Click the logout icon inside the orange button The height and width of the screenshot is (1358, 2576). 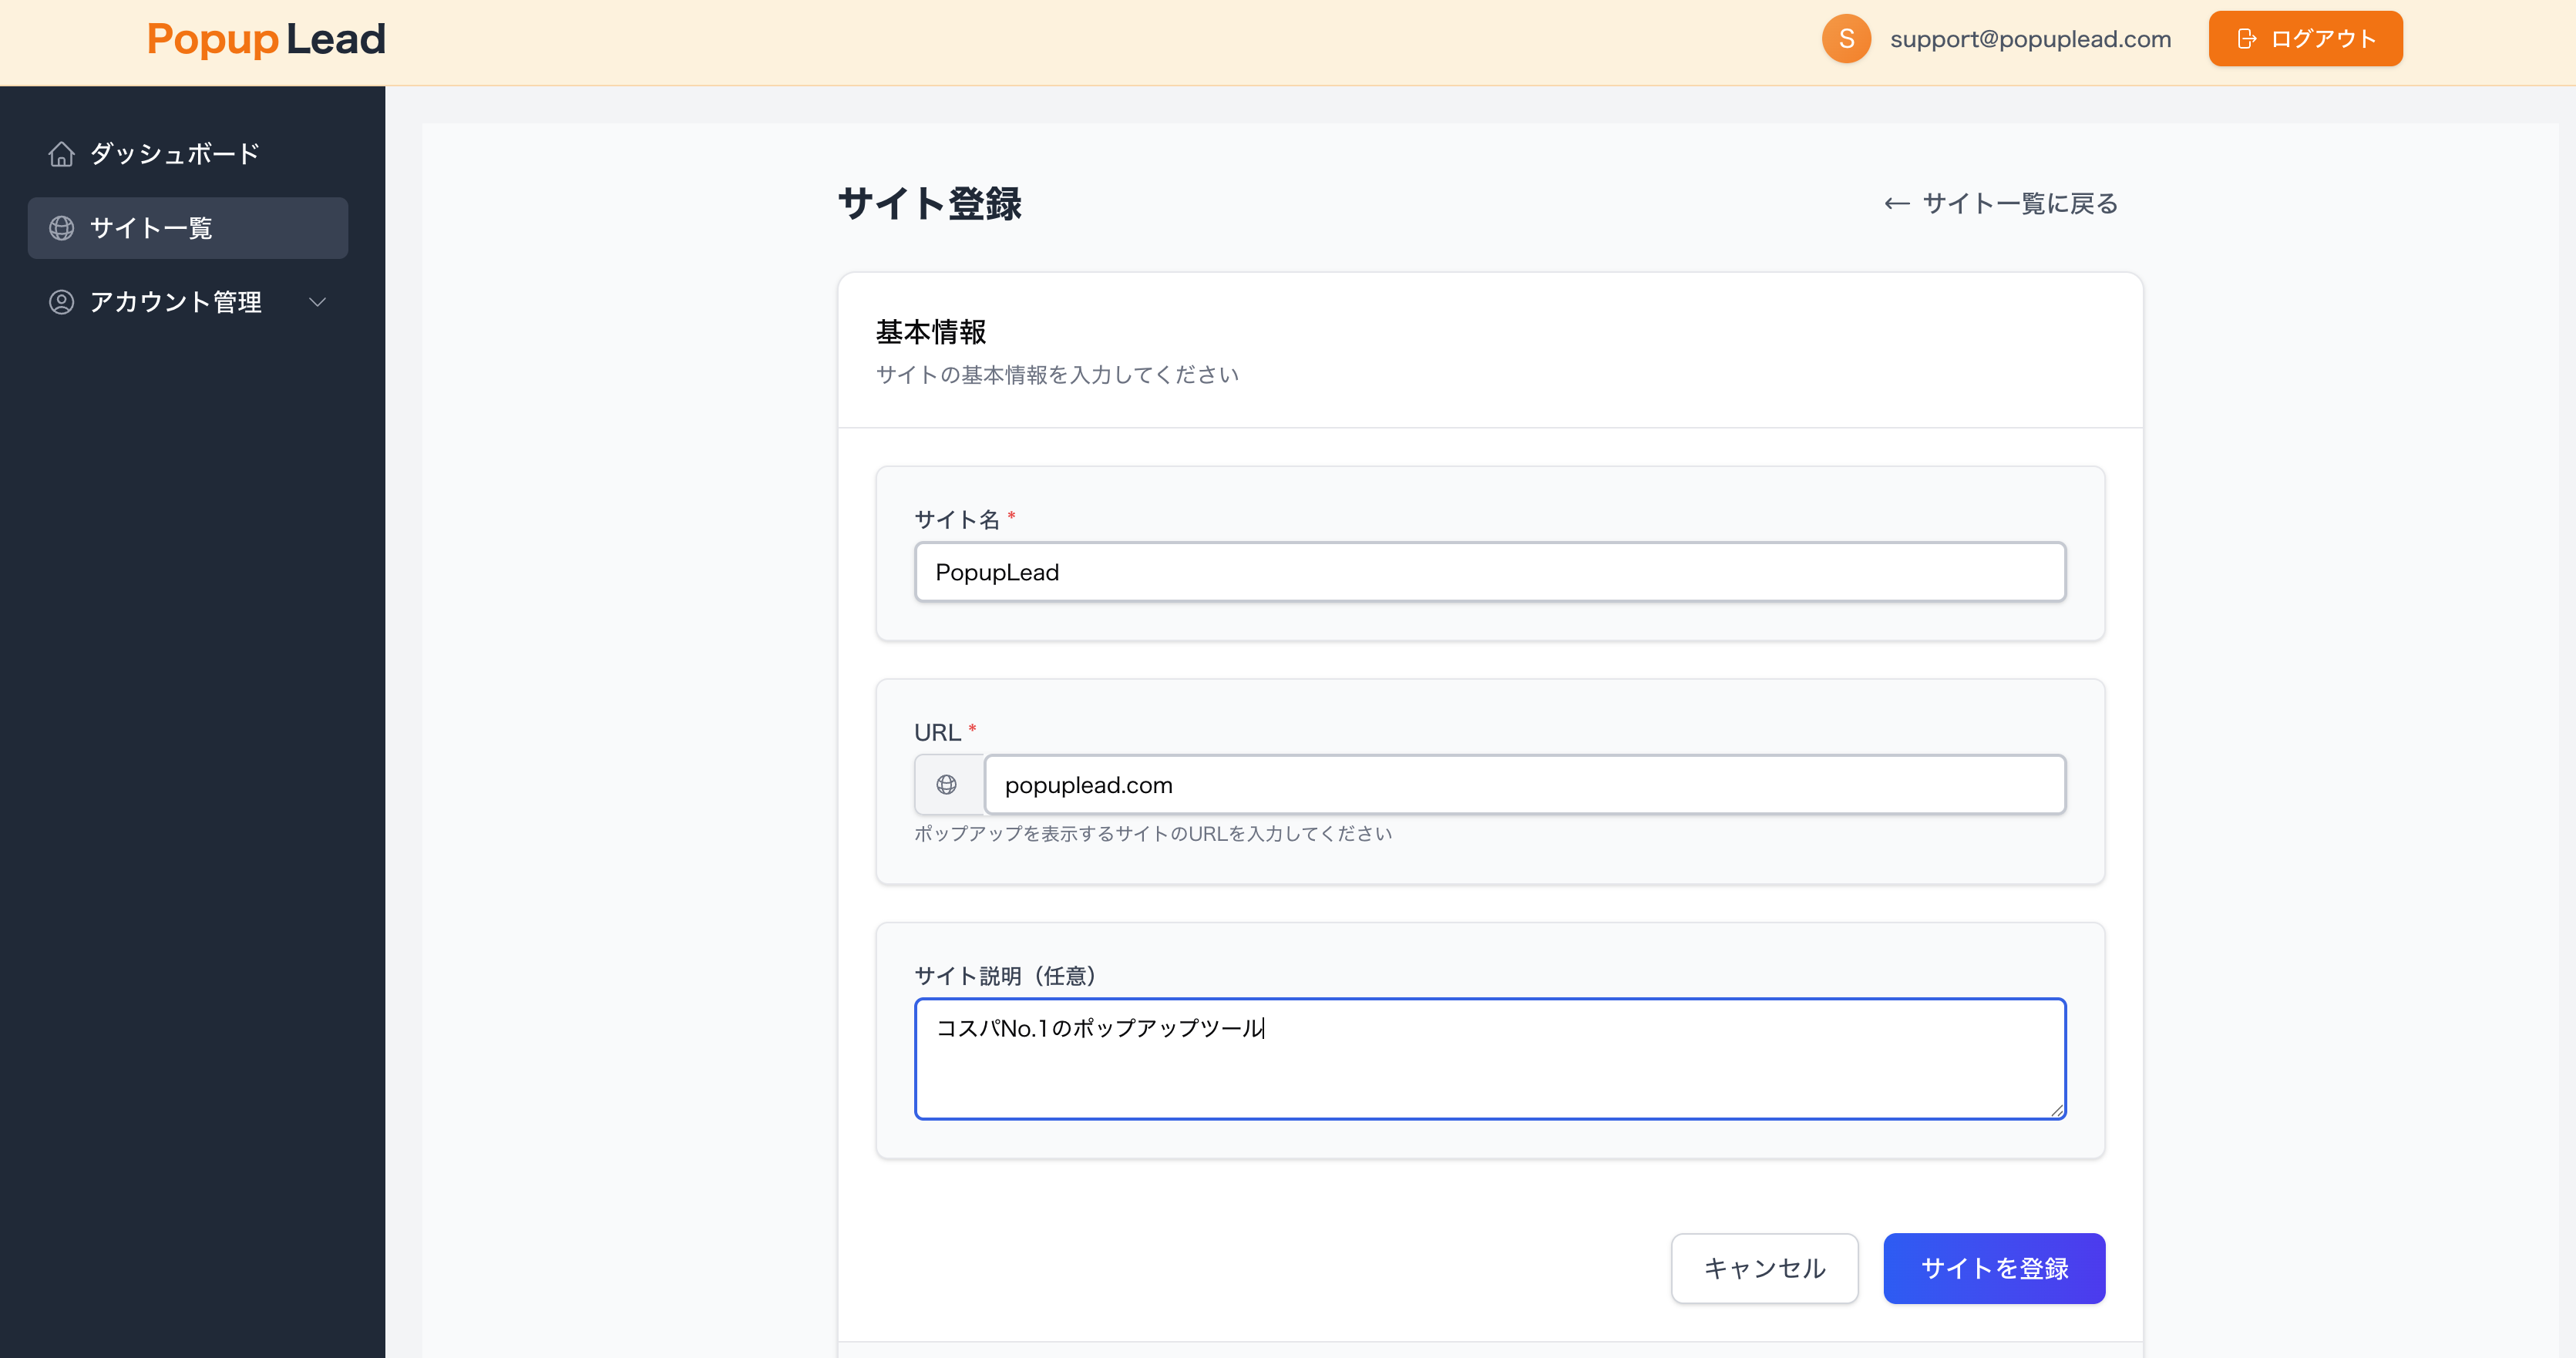pos(2248,38)
